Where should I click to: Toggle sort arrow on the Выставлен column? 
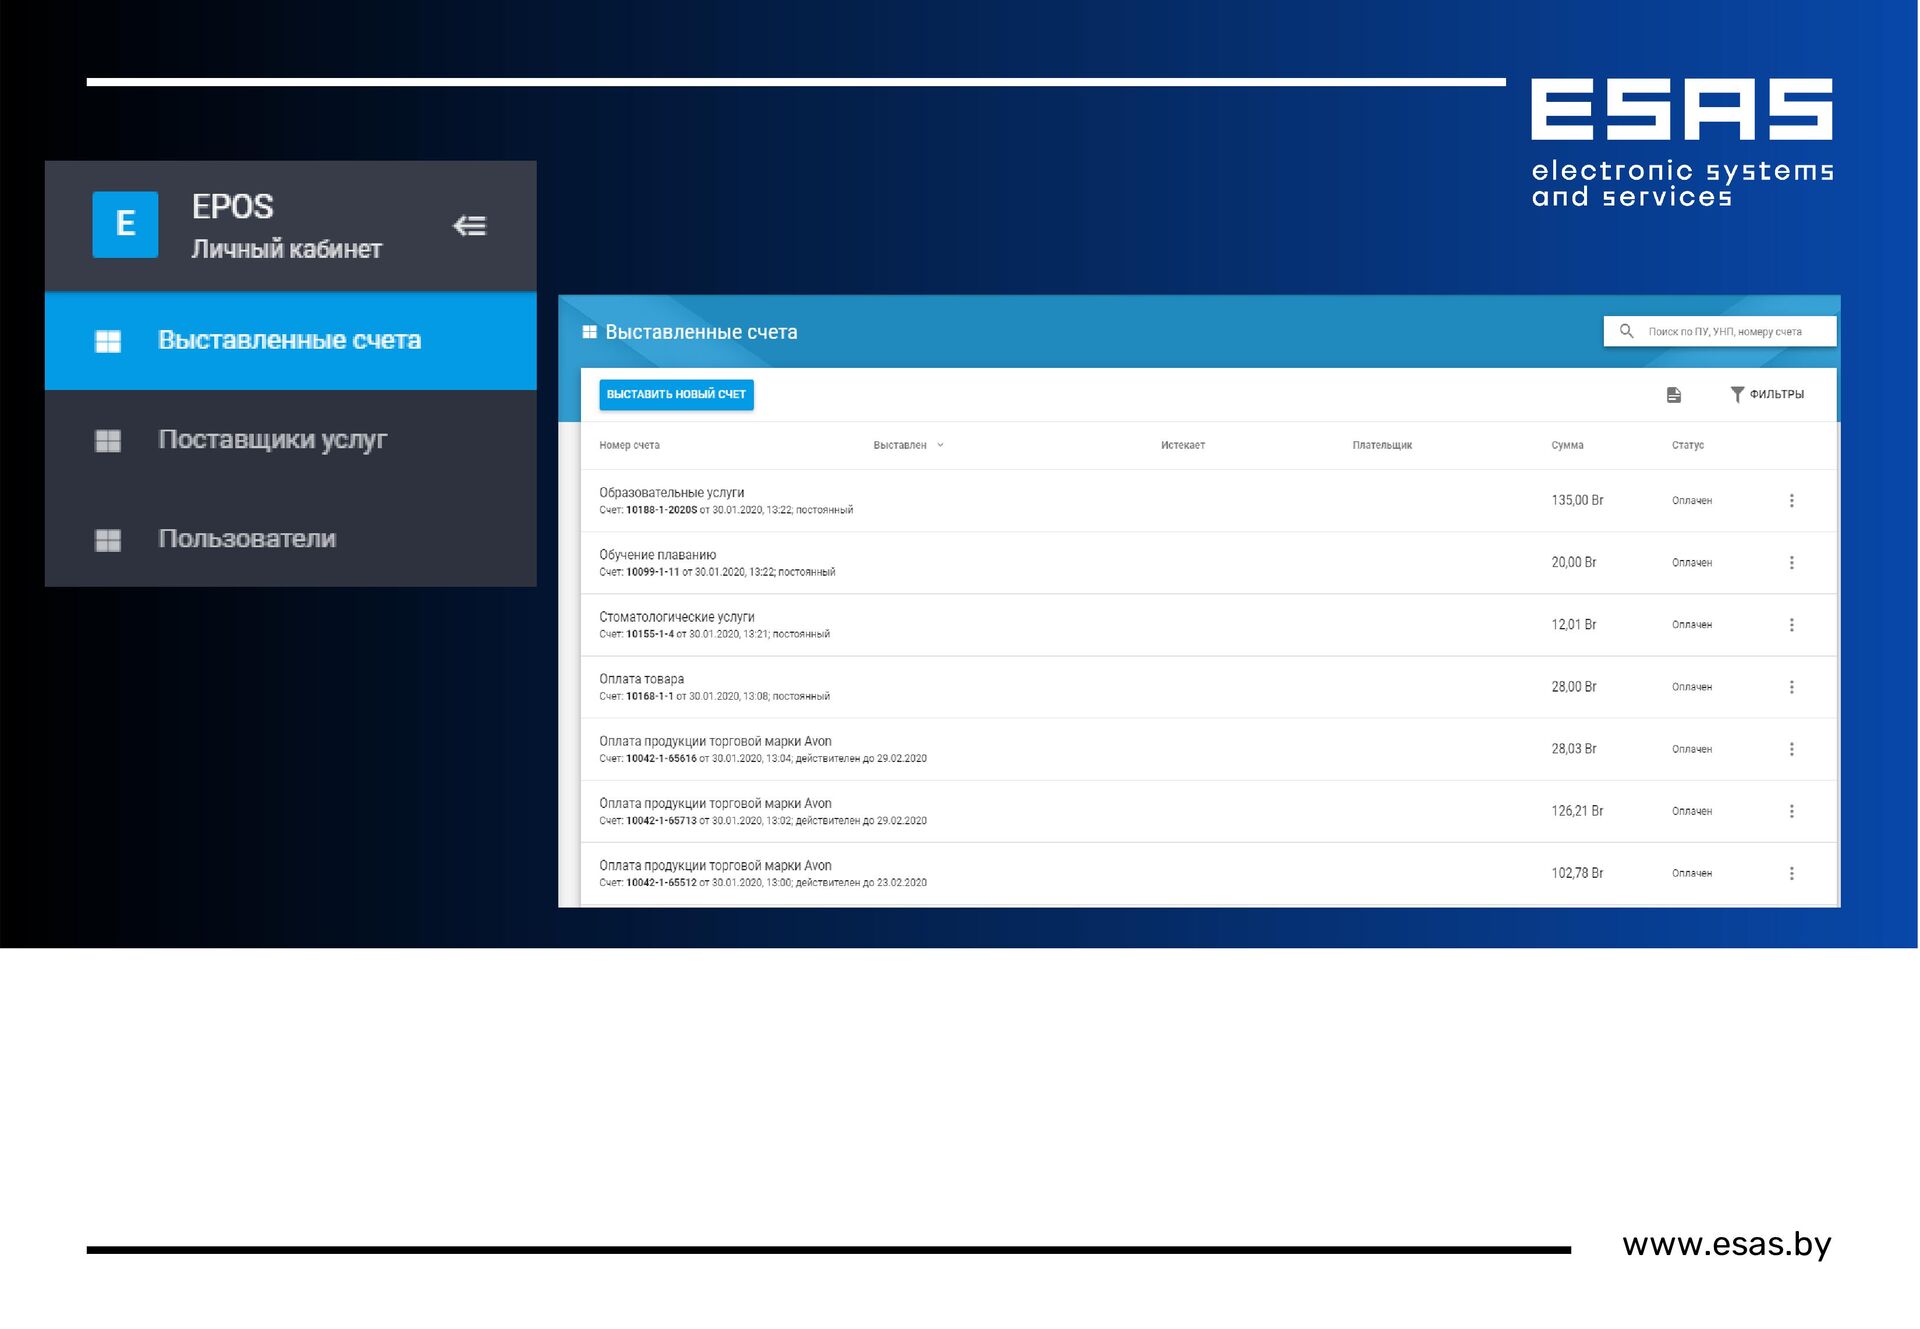pos(940,445)
